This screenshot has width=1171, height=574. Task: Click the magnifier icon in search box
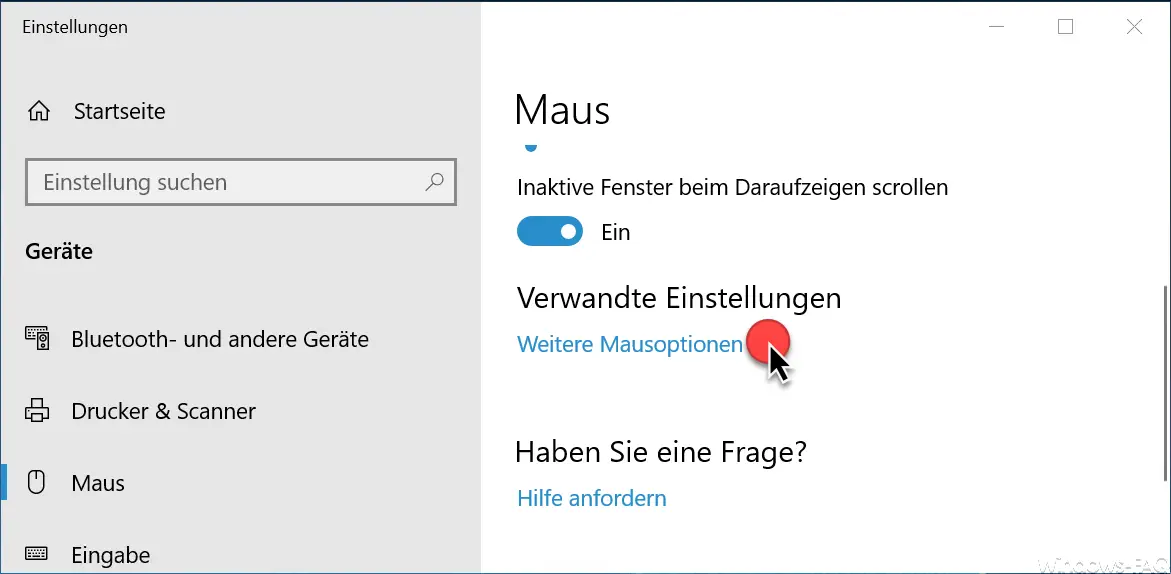click(x=434, y=181)
